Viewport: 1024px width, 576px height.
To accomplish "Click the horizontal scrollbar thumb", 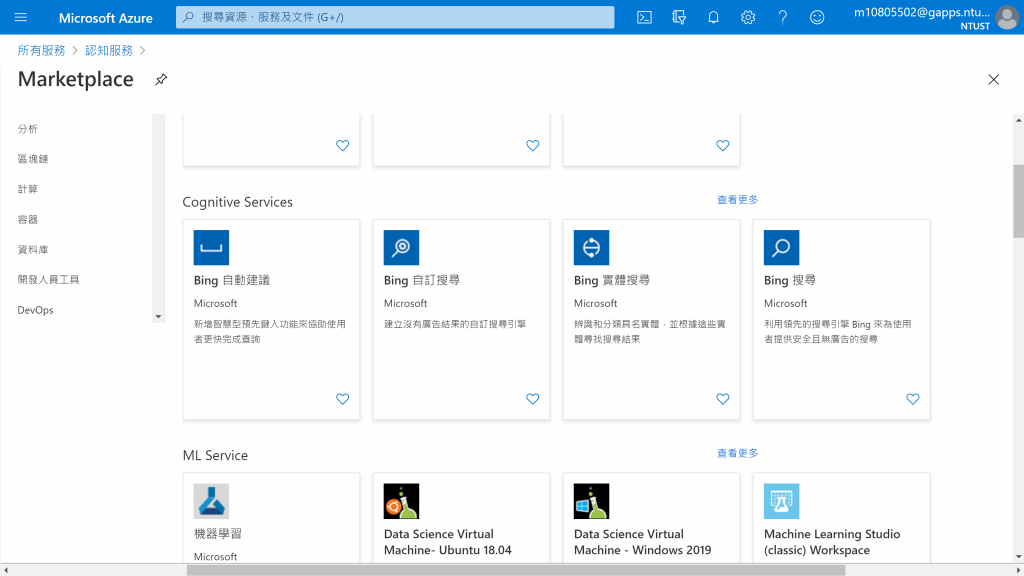I will 516,570.
